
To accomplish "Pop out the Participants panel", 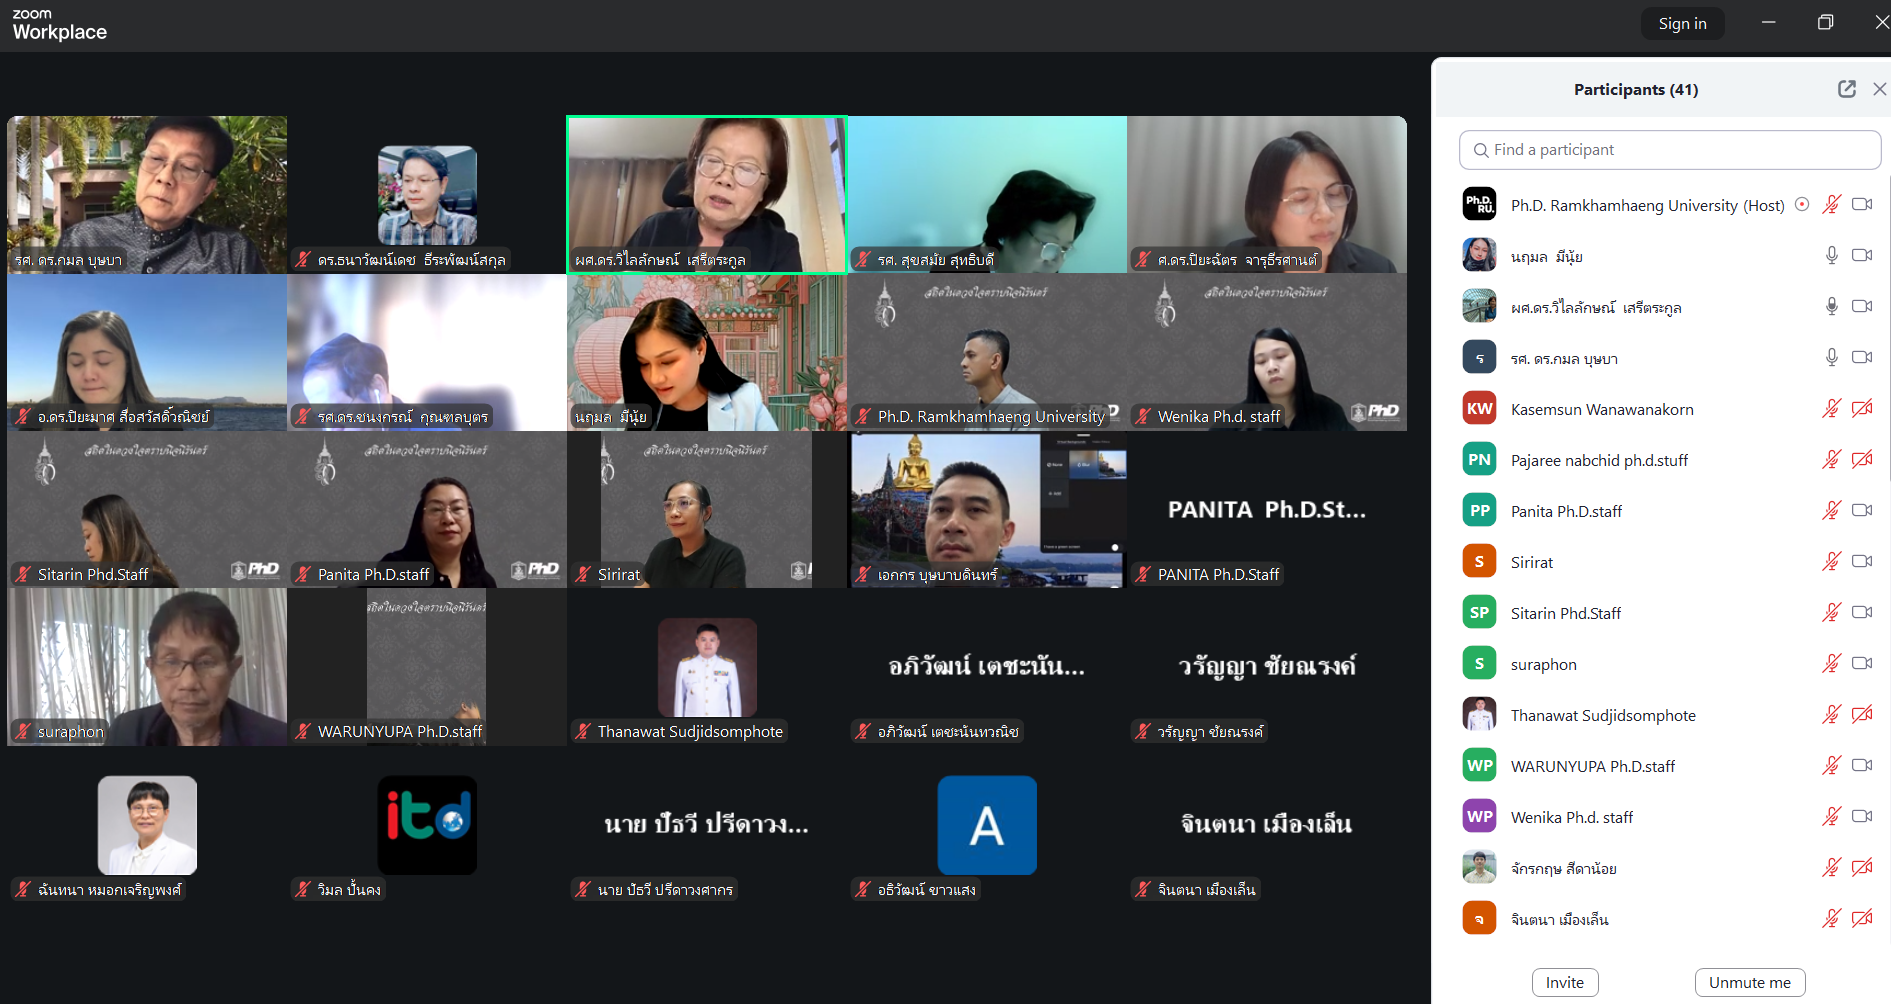I will pos(1846,89).
